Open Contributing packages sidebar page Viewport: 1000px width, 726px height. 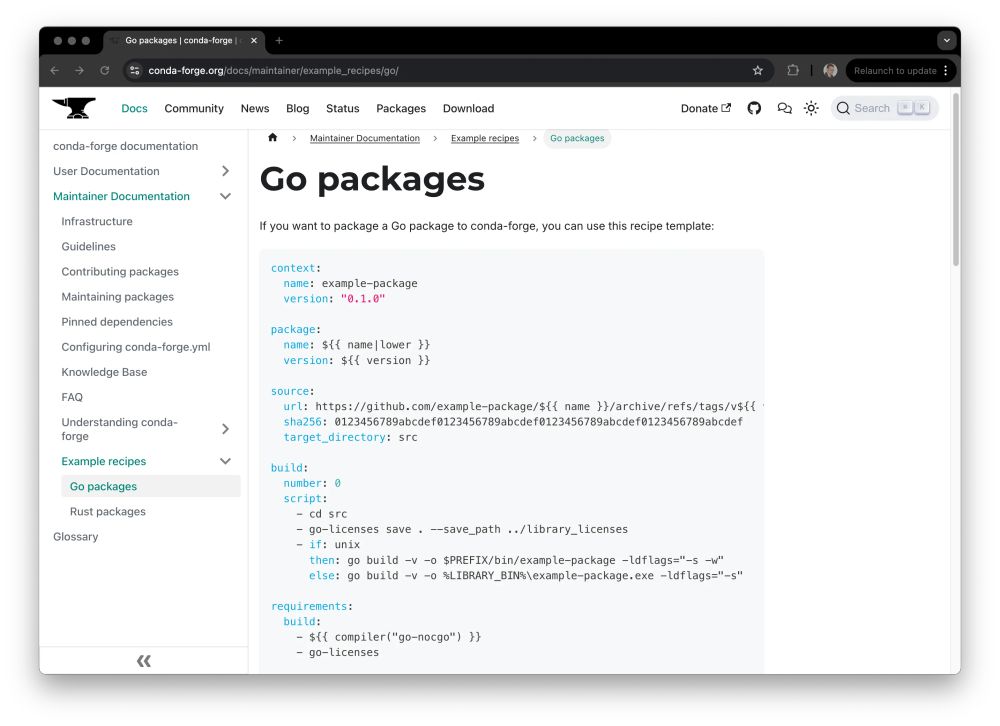(x=120, y=272)
